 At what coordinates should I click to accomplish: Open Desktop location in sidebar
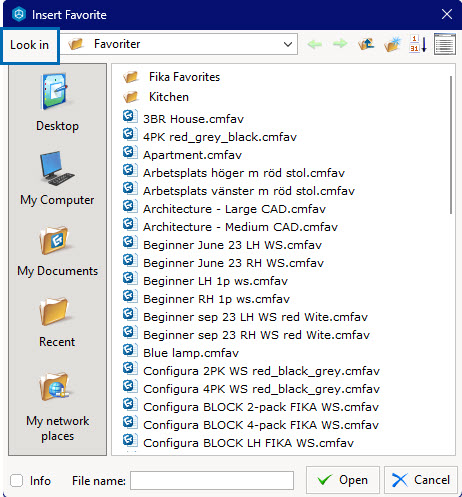(57, 103)
